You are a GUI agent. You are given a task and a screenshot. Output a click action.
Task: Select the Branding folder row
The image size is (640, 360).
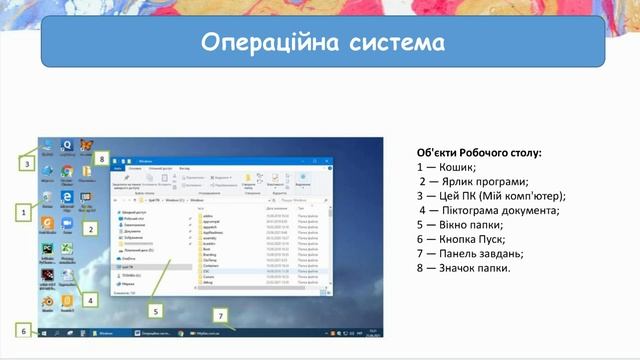261,255
